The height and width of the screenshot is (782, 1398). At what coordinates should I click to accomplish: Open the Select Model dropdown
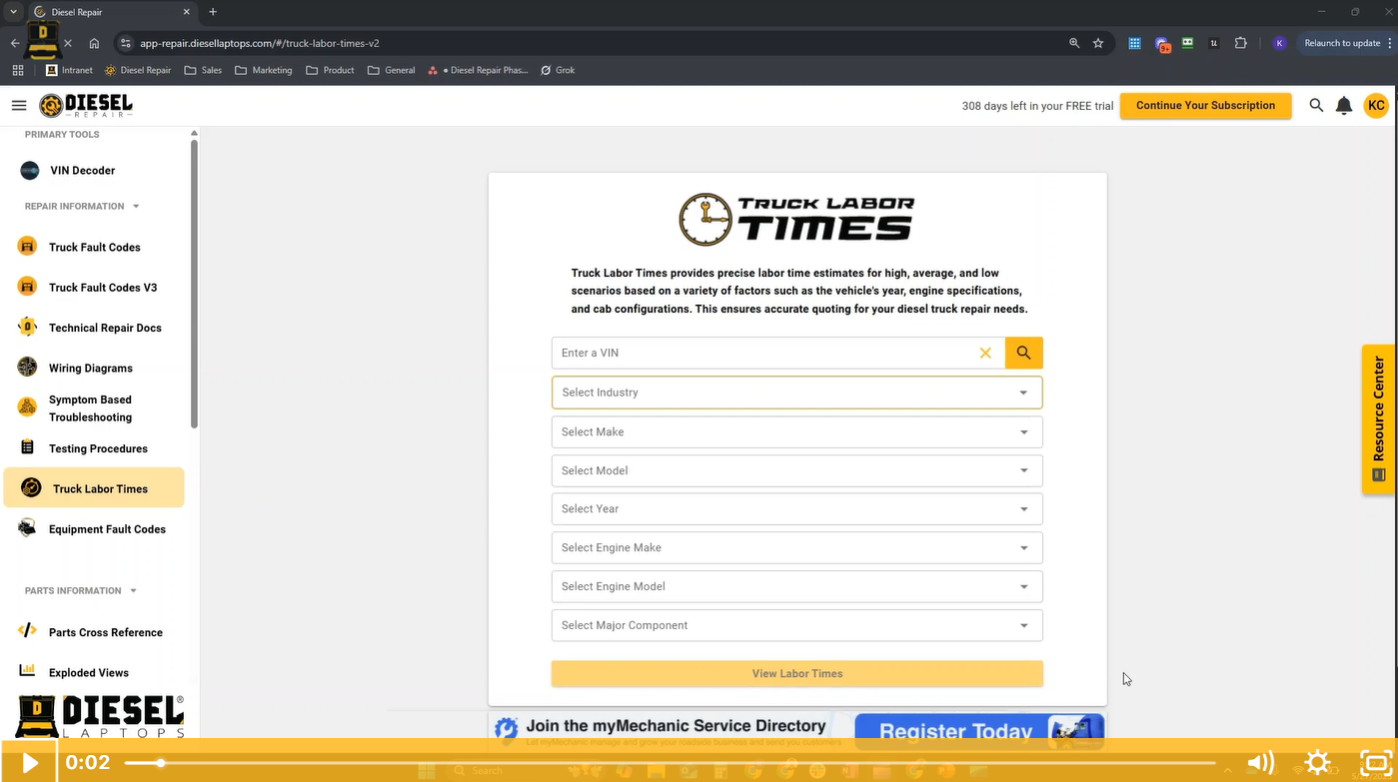click(x=797, y=471)
